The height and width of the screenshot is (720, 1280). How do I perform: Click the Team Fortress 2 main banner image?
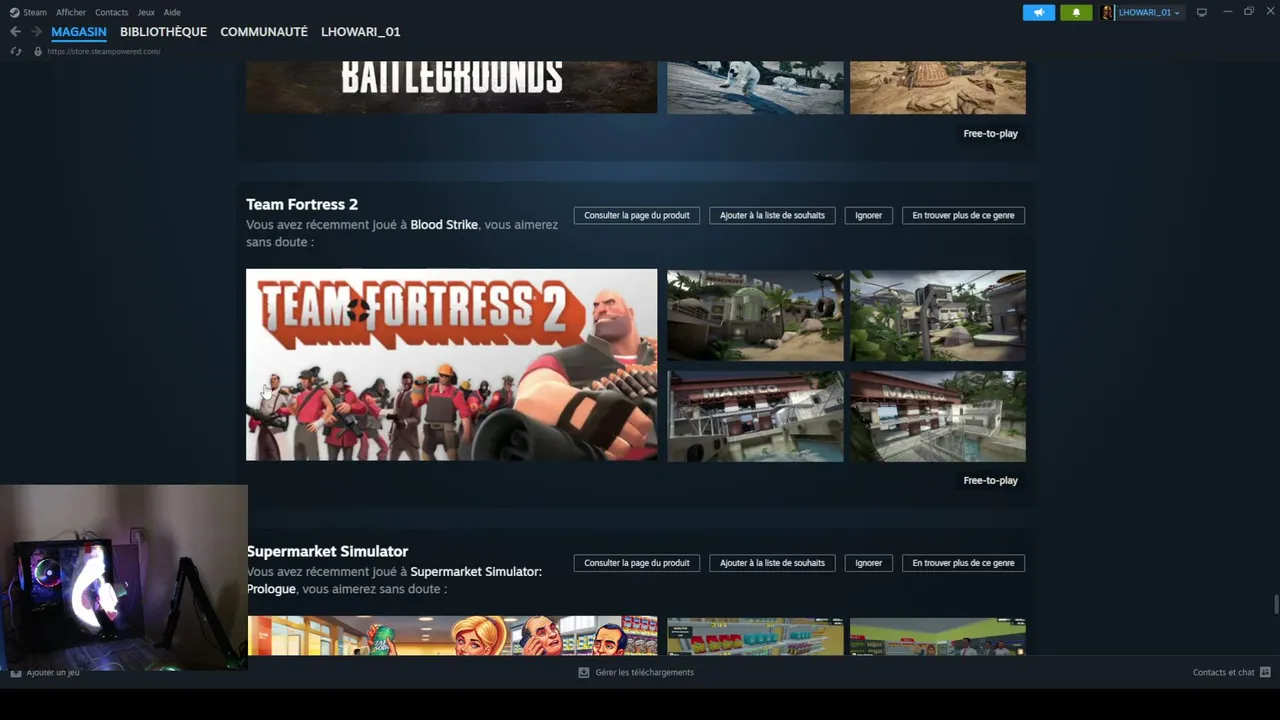click(452, 365)
